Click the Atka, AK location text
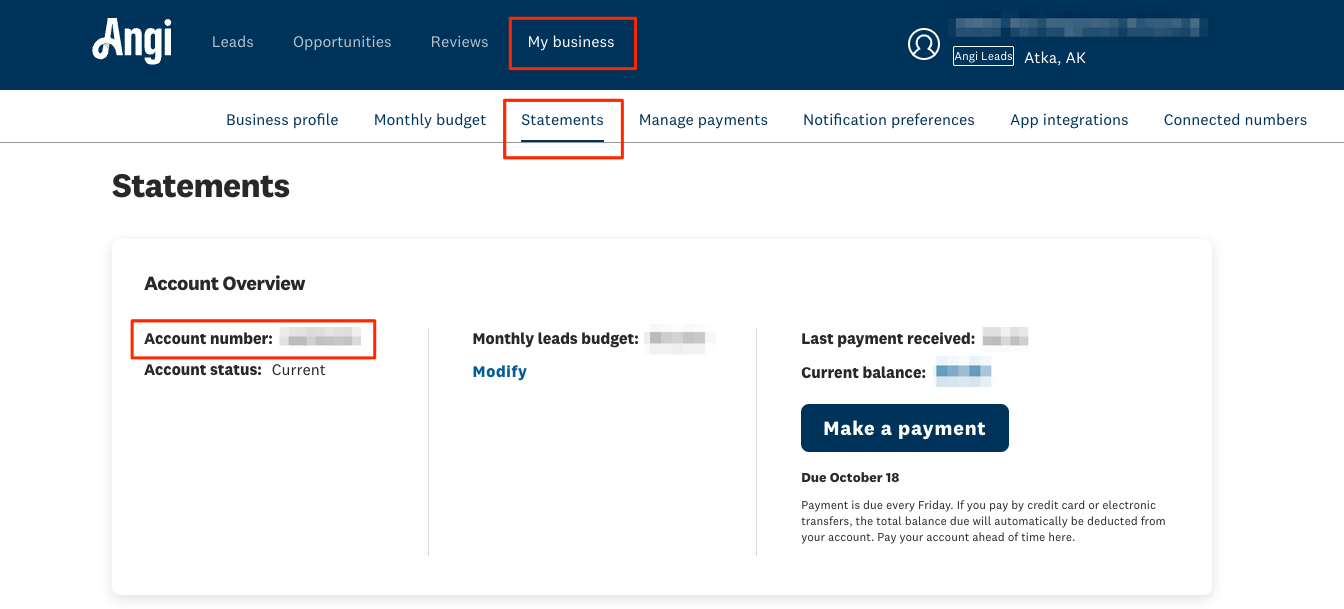 tap(1055, 58)
